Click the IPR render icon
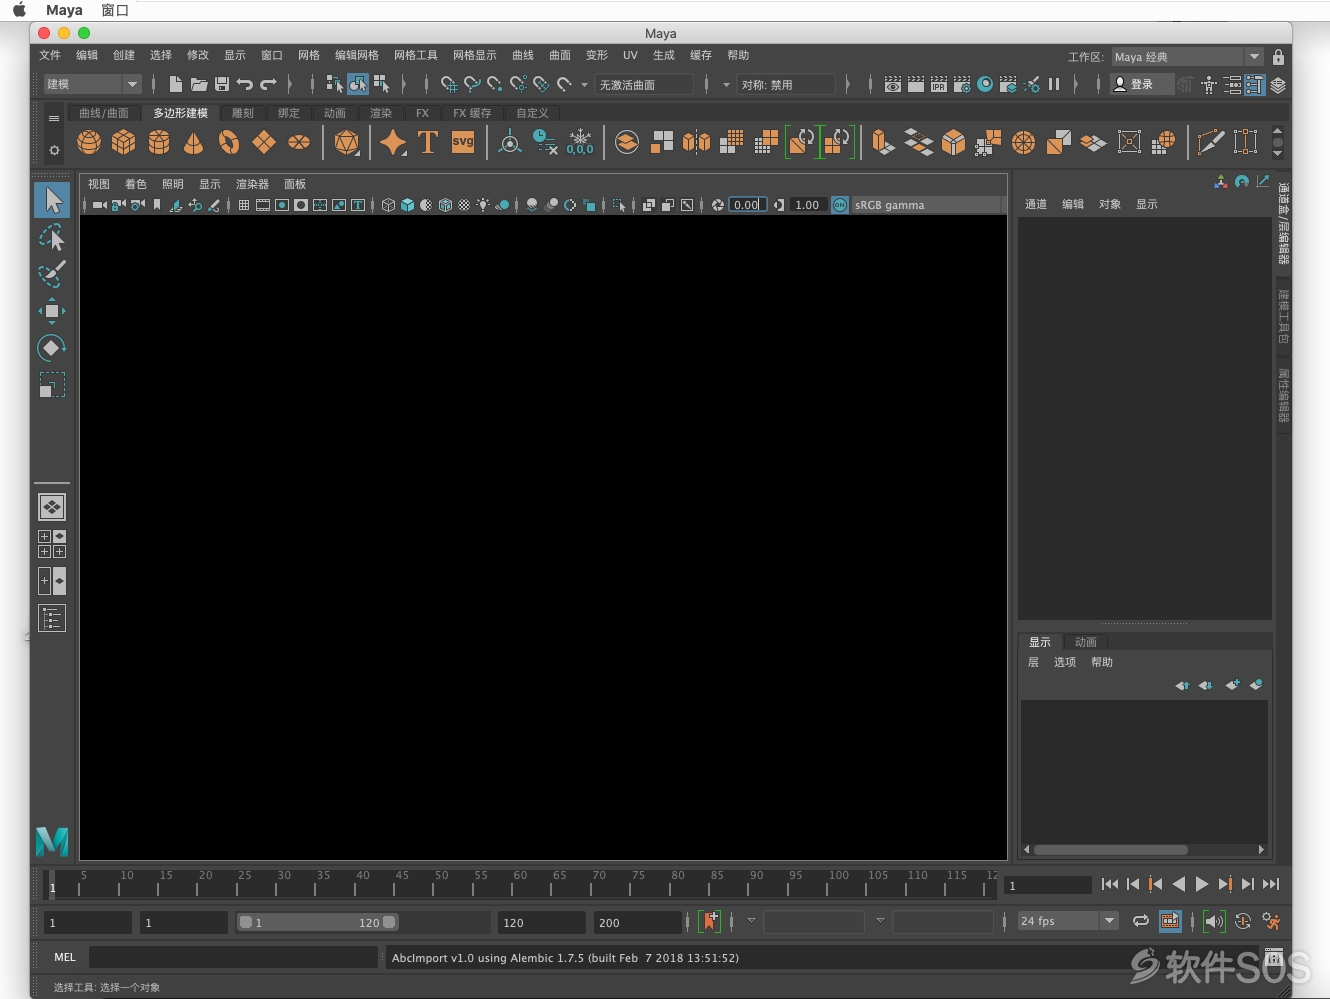This screenshot has width=1330, height=999. 939,84
